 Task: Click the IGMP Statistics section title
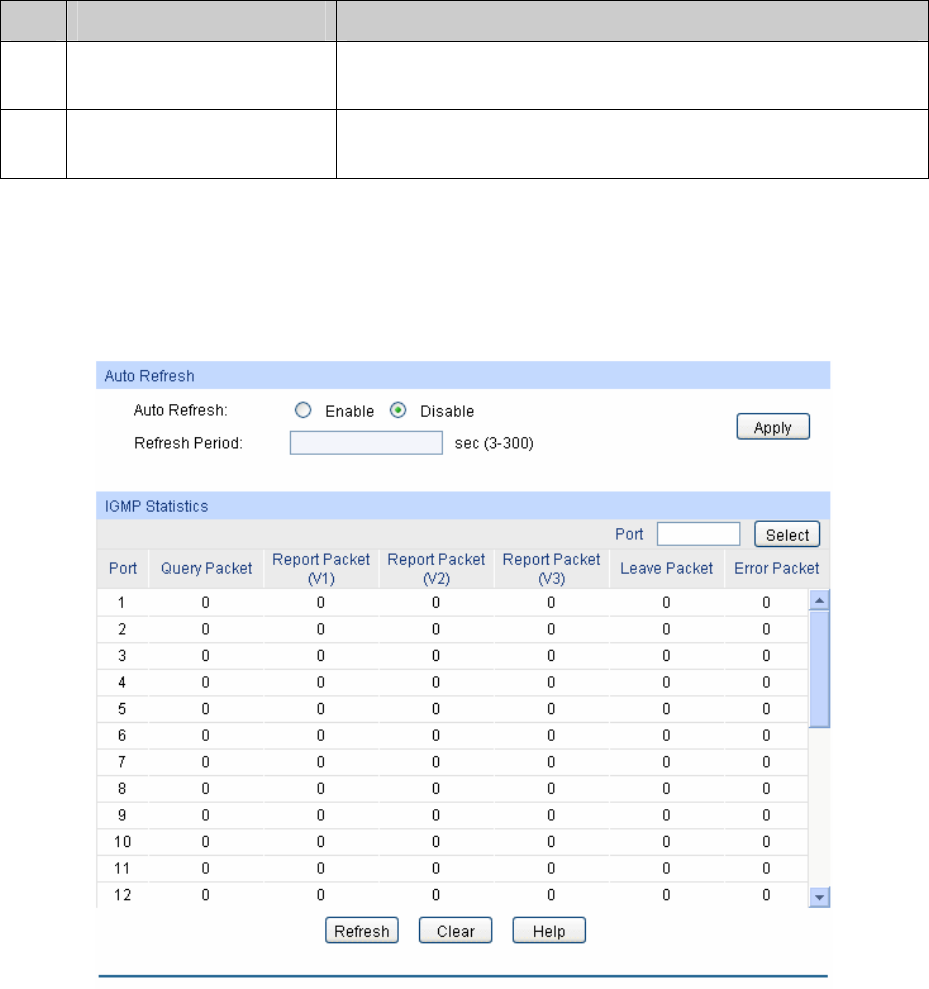pyautogui.click(x=156, y=506)
